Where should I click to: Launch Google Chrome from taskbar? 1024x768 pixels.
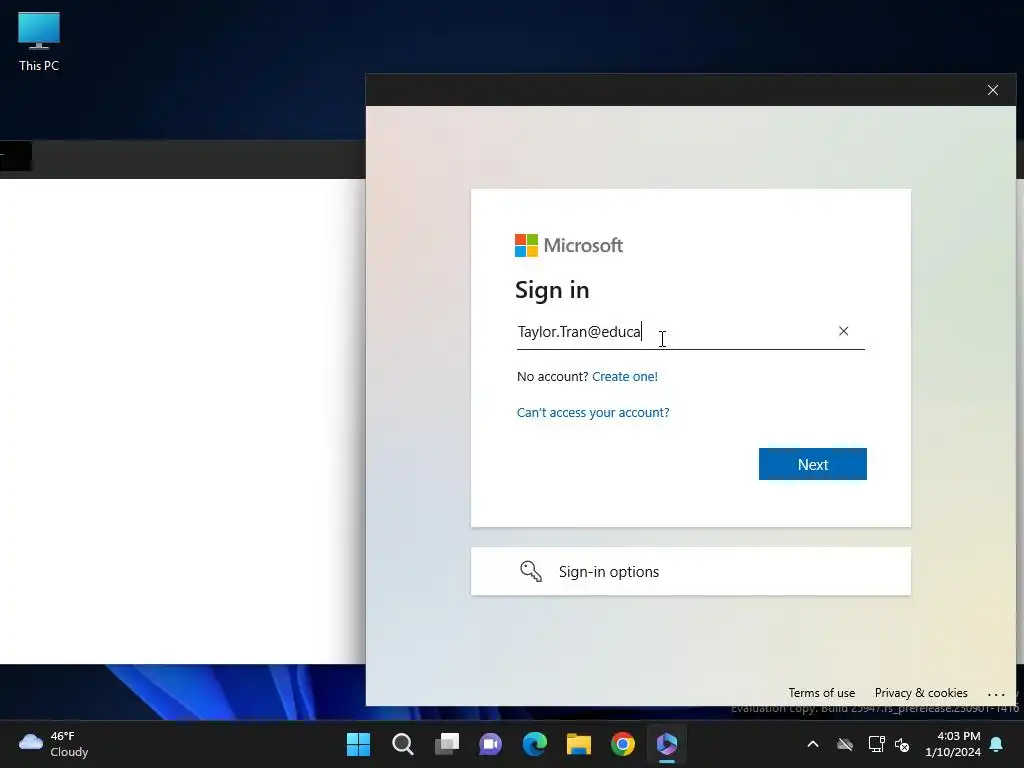pyautogui.click(x=623, y=744)
